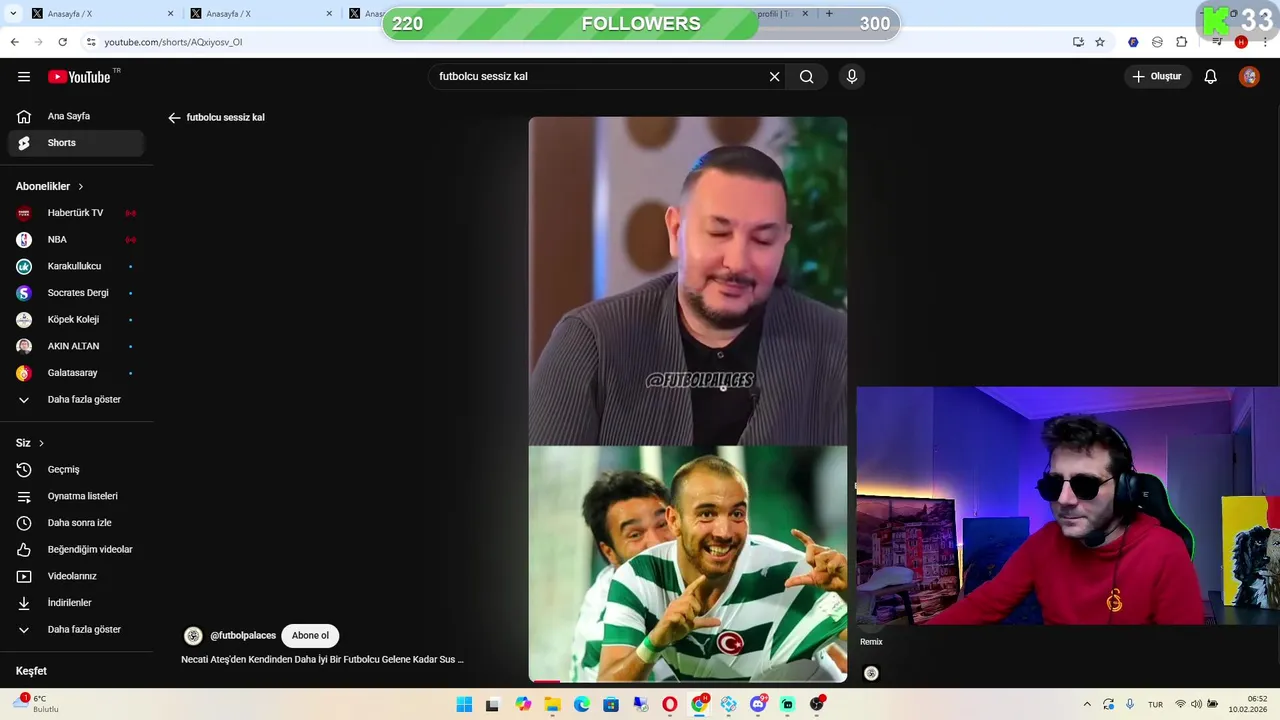Open Beğendiğim videolar

click(76, 549)
